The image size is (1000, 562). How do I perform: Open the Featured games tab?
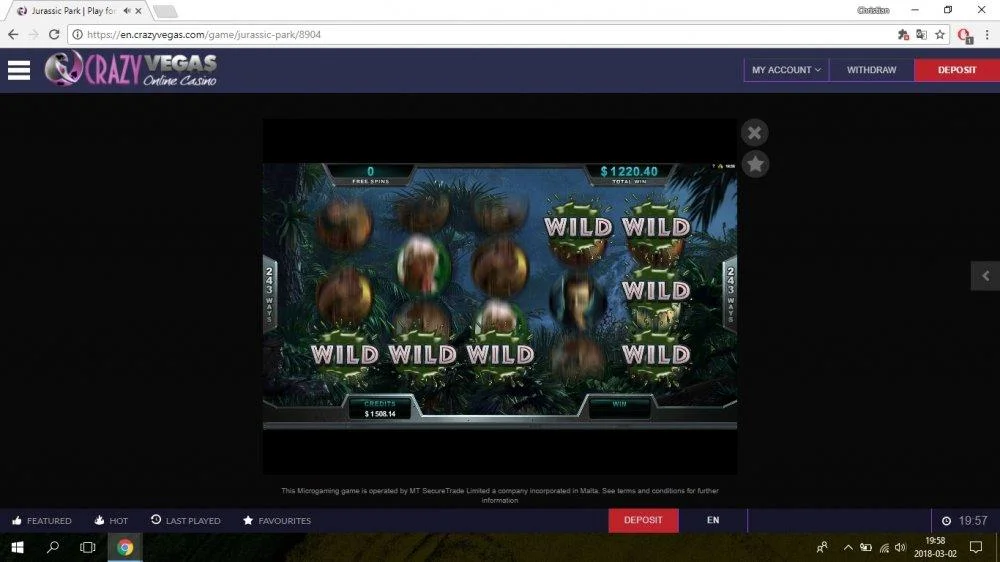click(x=41, y=521)
